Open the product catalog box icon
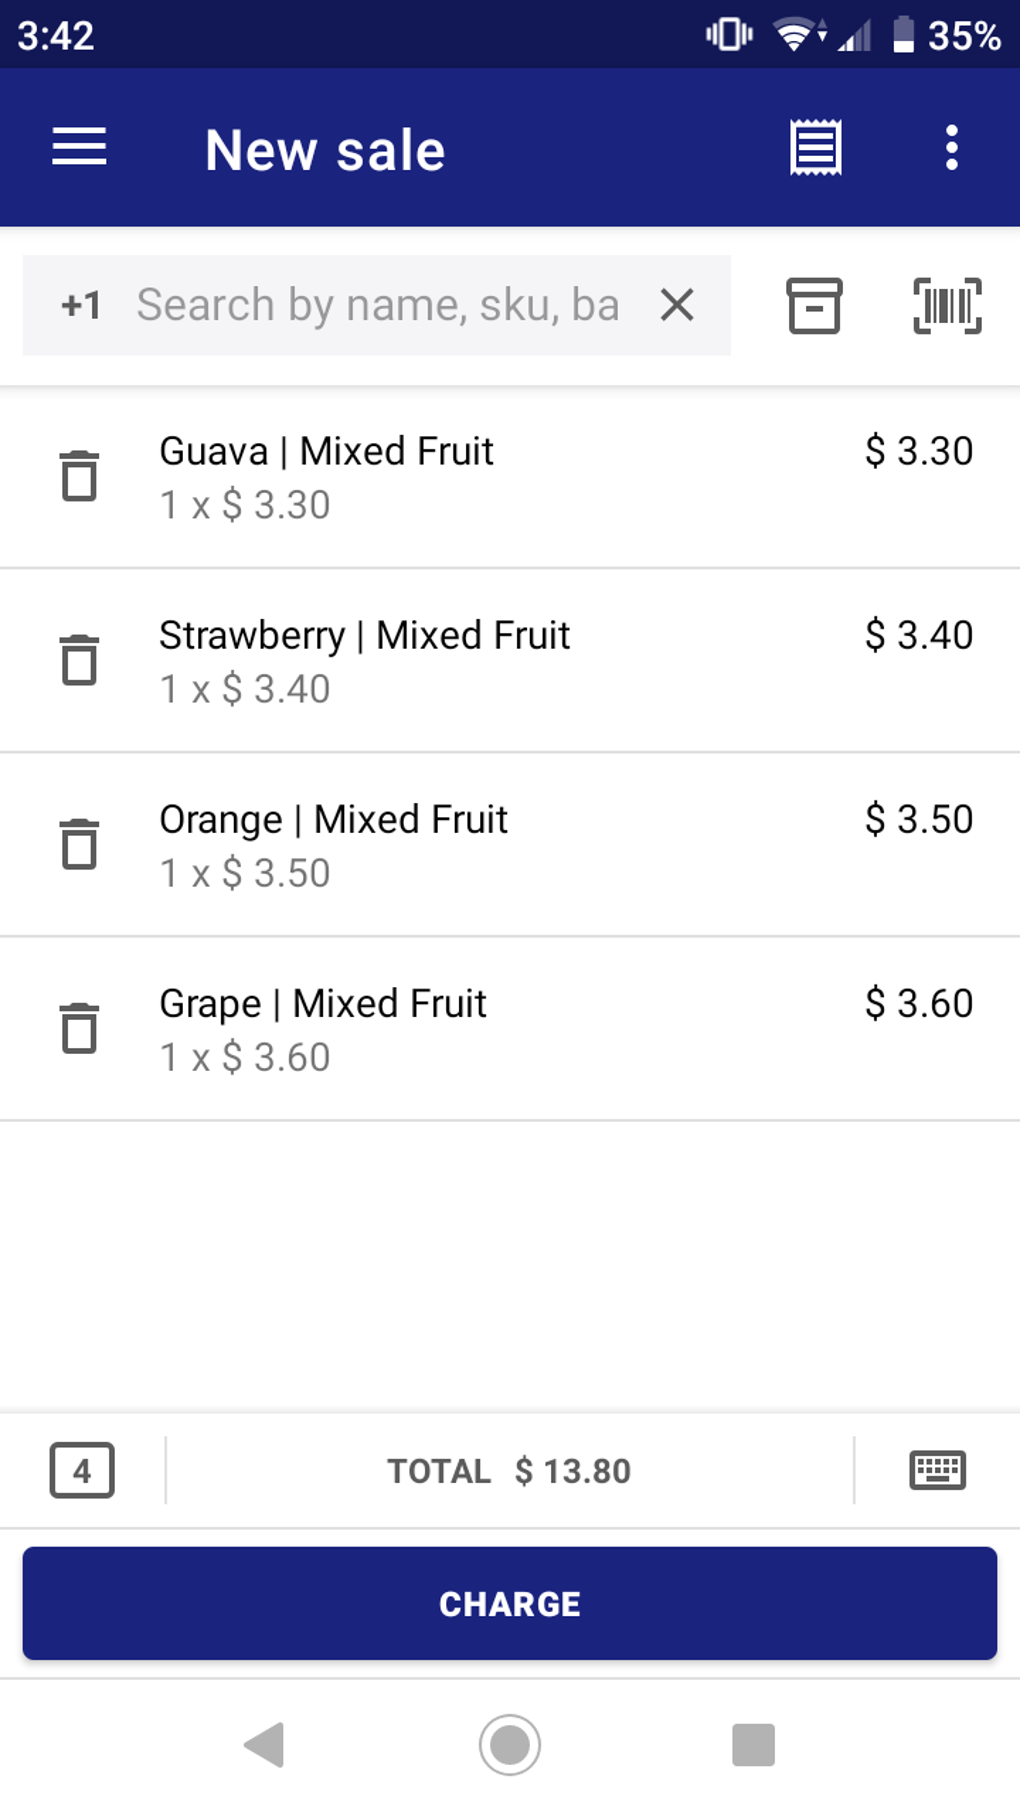Viewport: 1020px width, 1813px height. [814, 305]
